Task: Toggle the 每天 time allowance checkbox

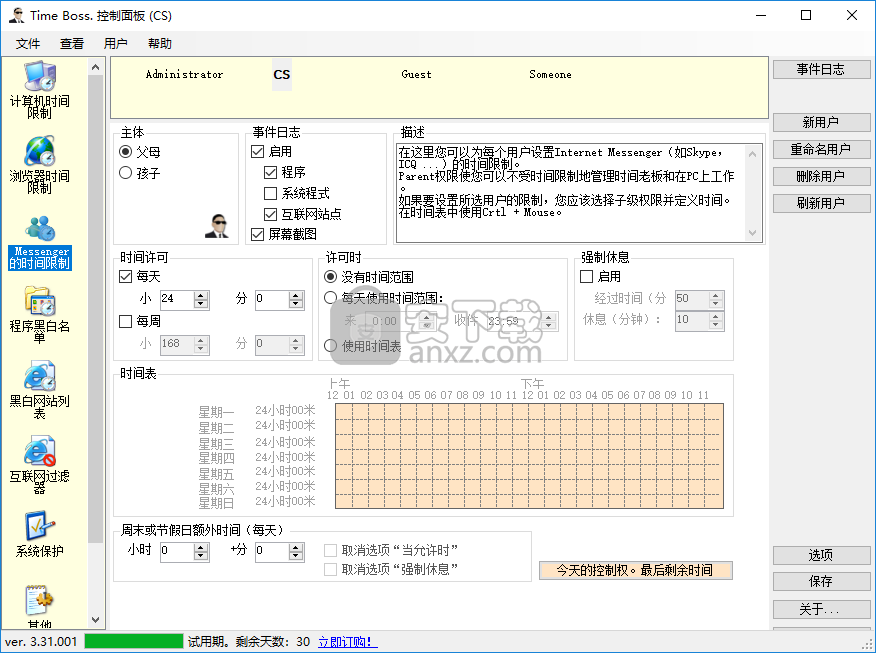Action: [x=126, y=276]
